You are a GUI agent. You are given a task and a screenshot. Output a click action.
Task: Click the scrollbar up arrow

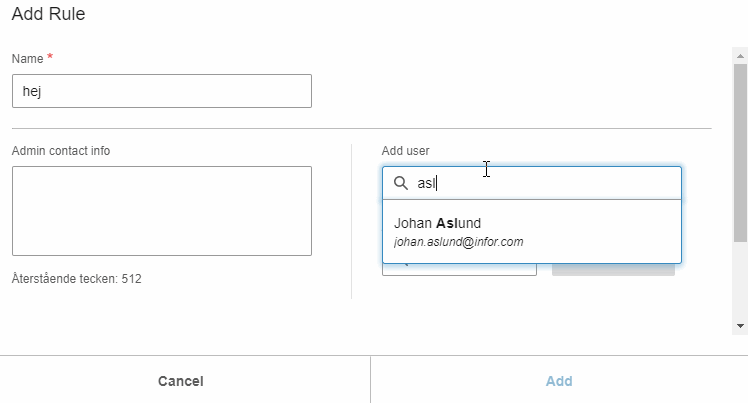[740, 56]
